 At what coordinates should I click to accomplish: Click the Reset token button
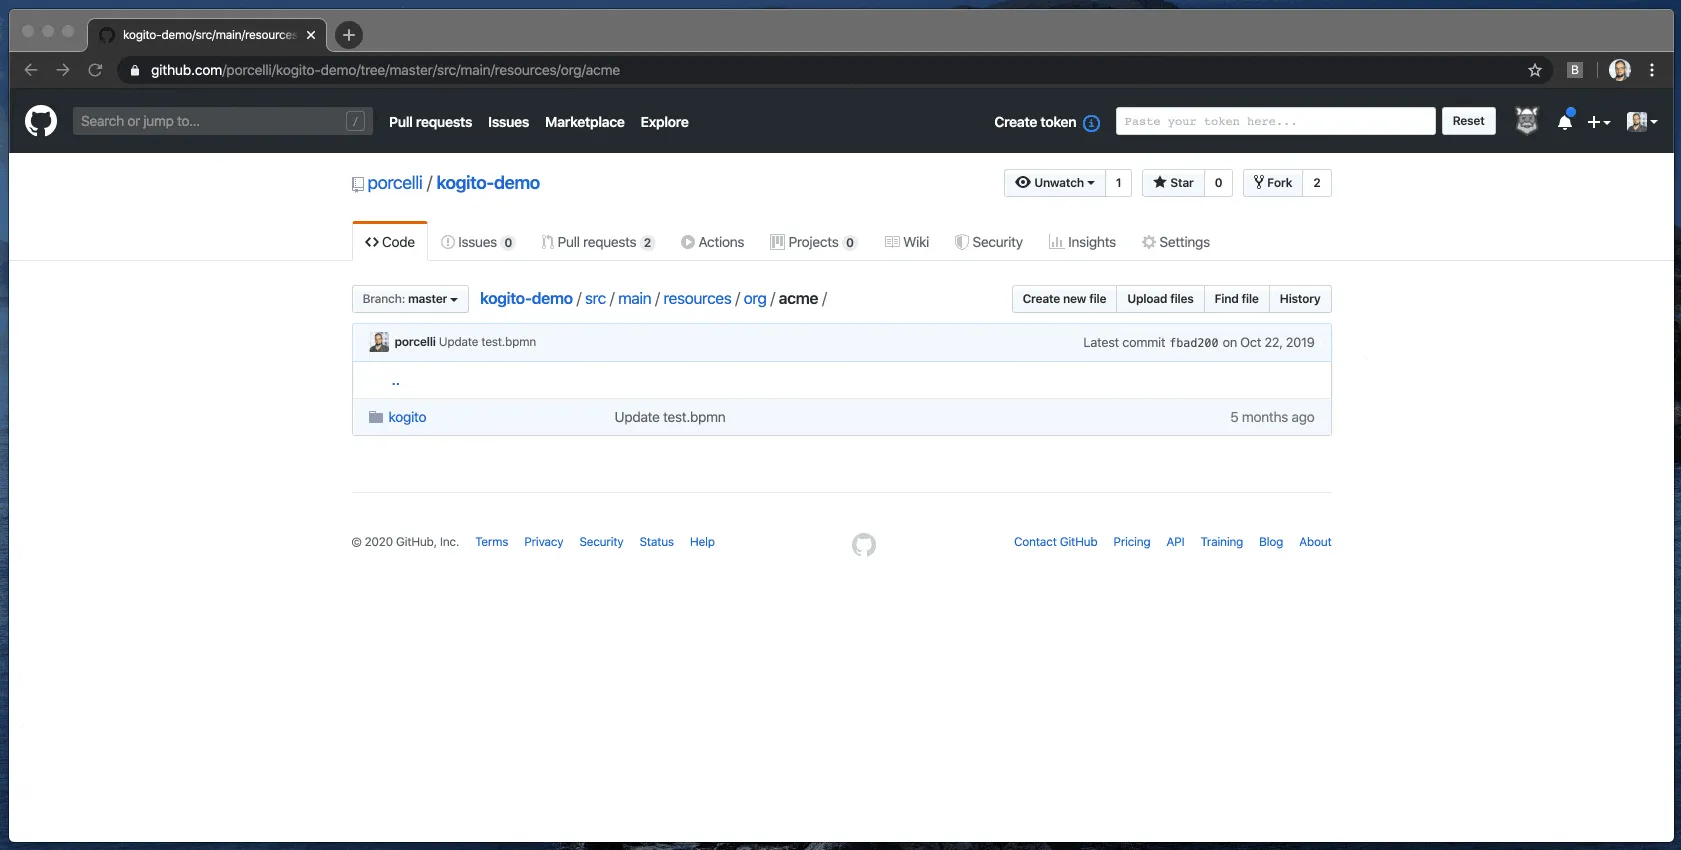1468,121
